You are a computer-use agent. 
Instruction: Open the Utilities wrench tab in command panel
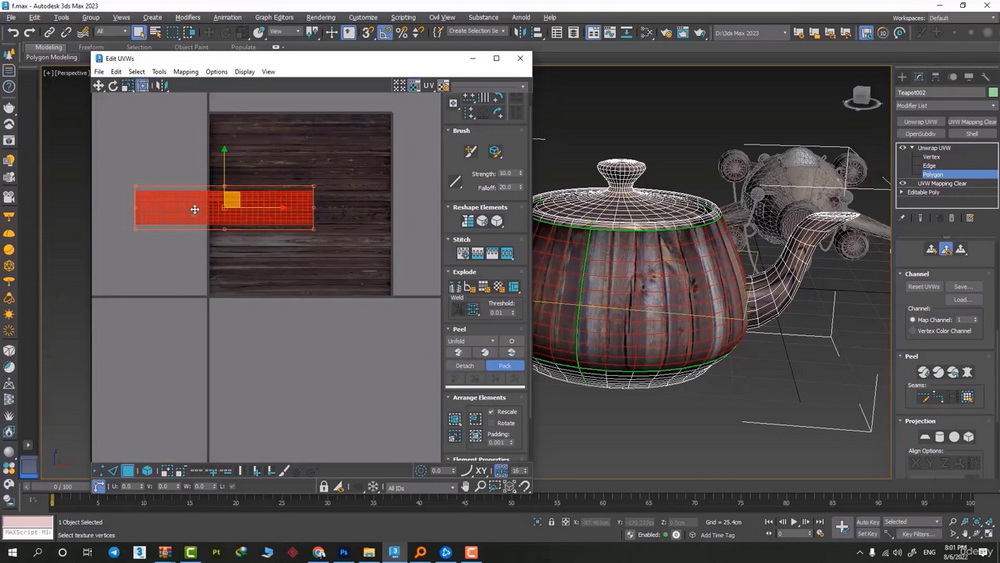[985, 77]
